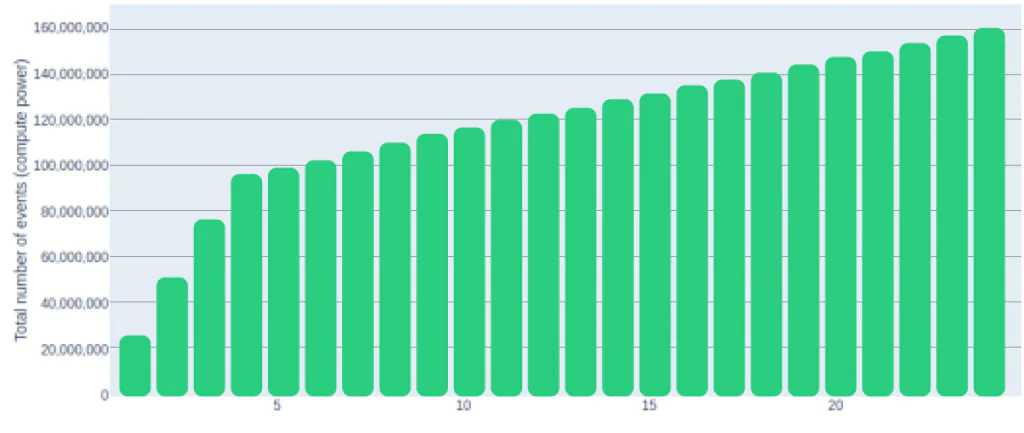1024x433 pixels.
Task: Click the x-axis tick label 15
Action: click(x=649, y=408)
